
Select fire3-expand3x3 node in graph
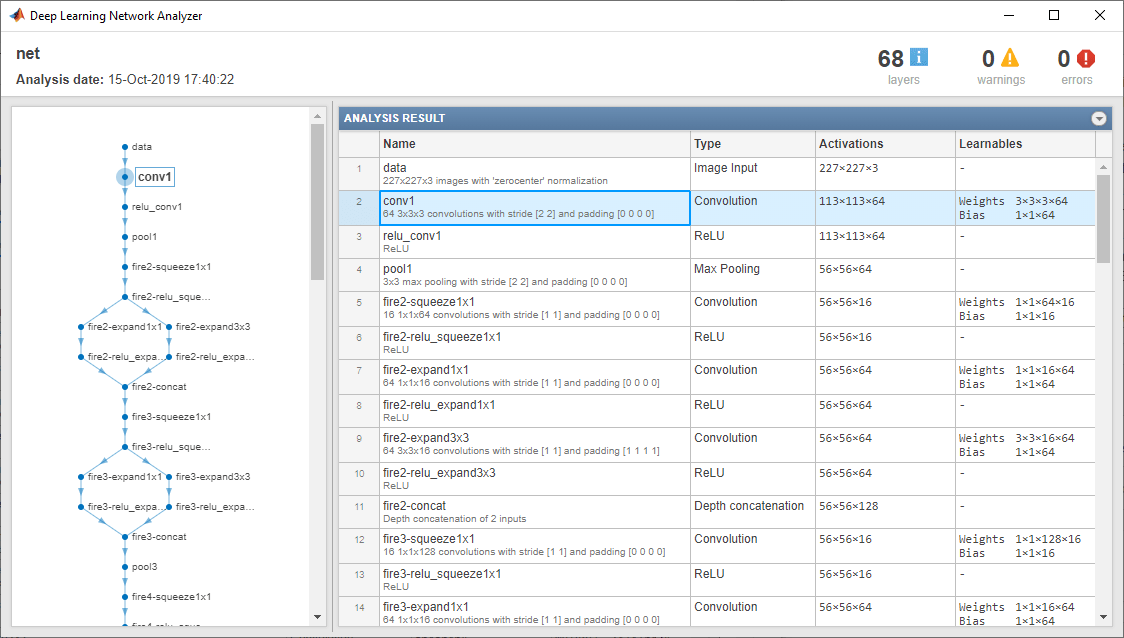(x=169, y=477)
